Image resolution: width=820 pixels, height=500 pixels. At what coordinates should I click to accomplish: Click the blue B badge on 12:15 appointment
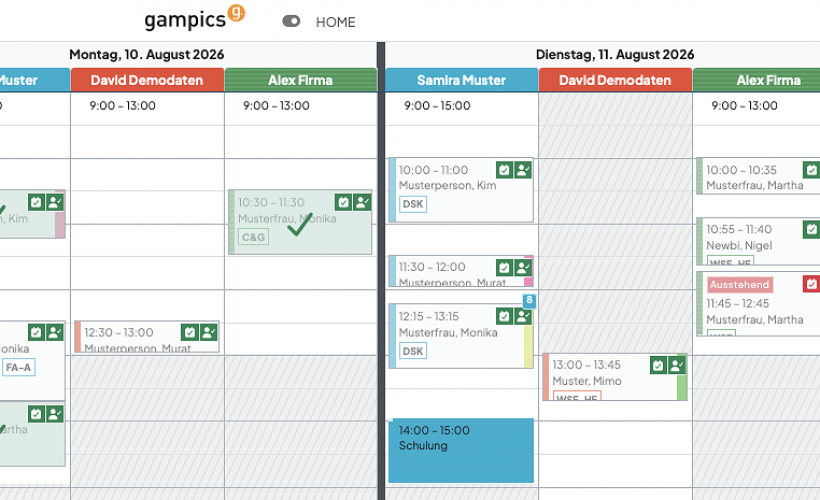click(529, 300)
